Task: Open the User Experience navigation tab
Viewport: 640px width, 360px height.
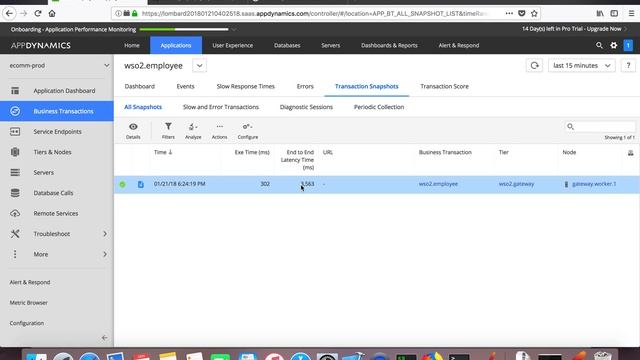Action: pos(233,45)
